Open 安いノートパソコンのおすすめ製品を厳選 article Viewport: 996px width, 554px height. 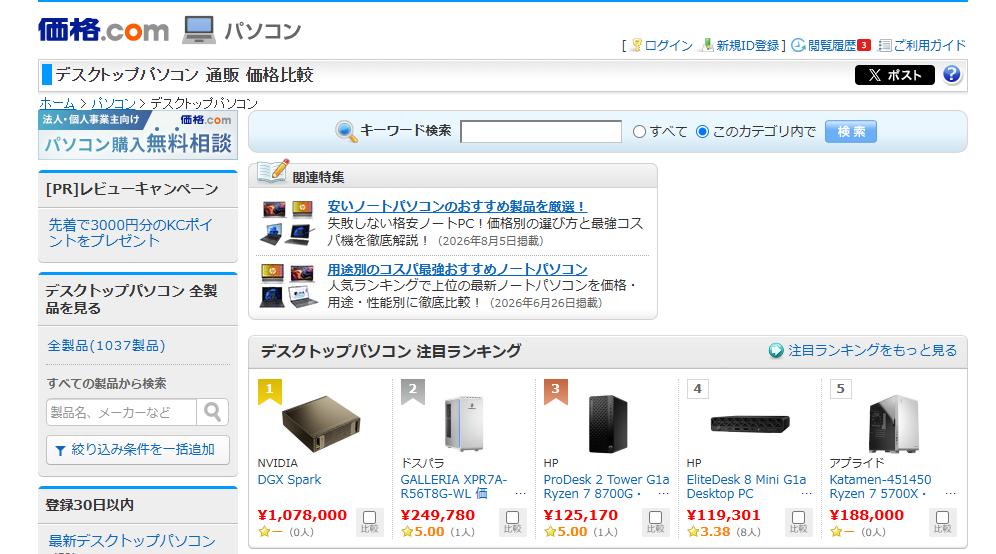point(456,206)
